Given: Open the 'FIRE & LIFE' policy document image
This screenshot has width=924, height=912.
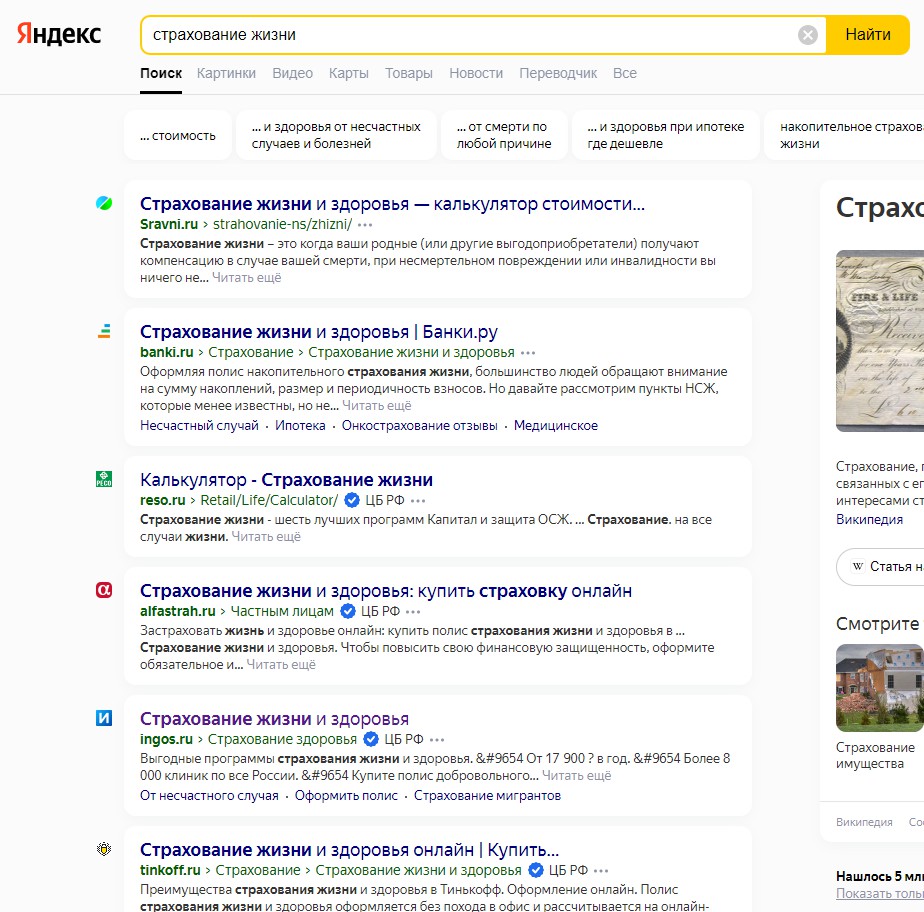Looking at the screenshot, I should pyautogui.click(x=880, y=341).
